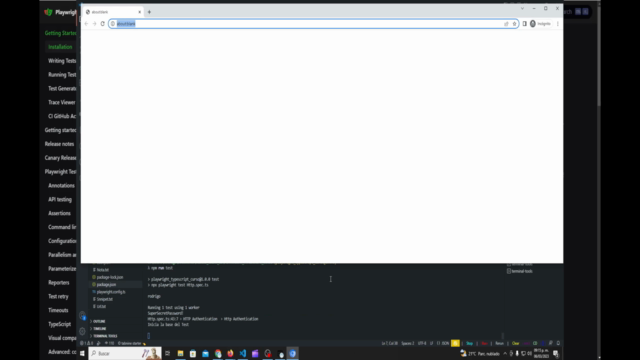Open Writing Tests in docs sidebar
The height and width of the screenshot is (360, 640).
[x=62, y=61]
